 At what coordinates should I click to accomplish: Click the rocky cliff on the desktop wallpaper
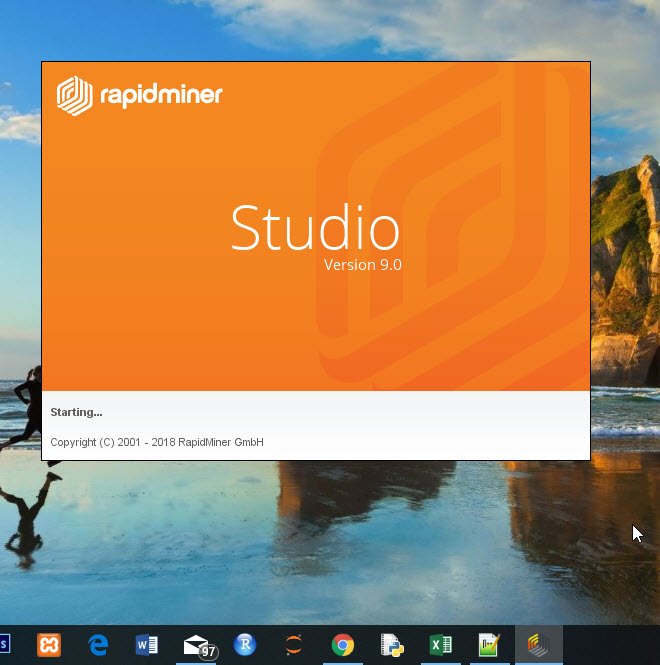click(x=626, y=271)
